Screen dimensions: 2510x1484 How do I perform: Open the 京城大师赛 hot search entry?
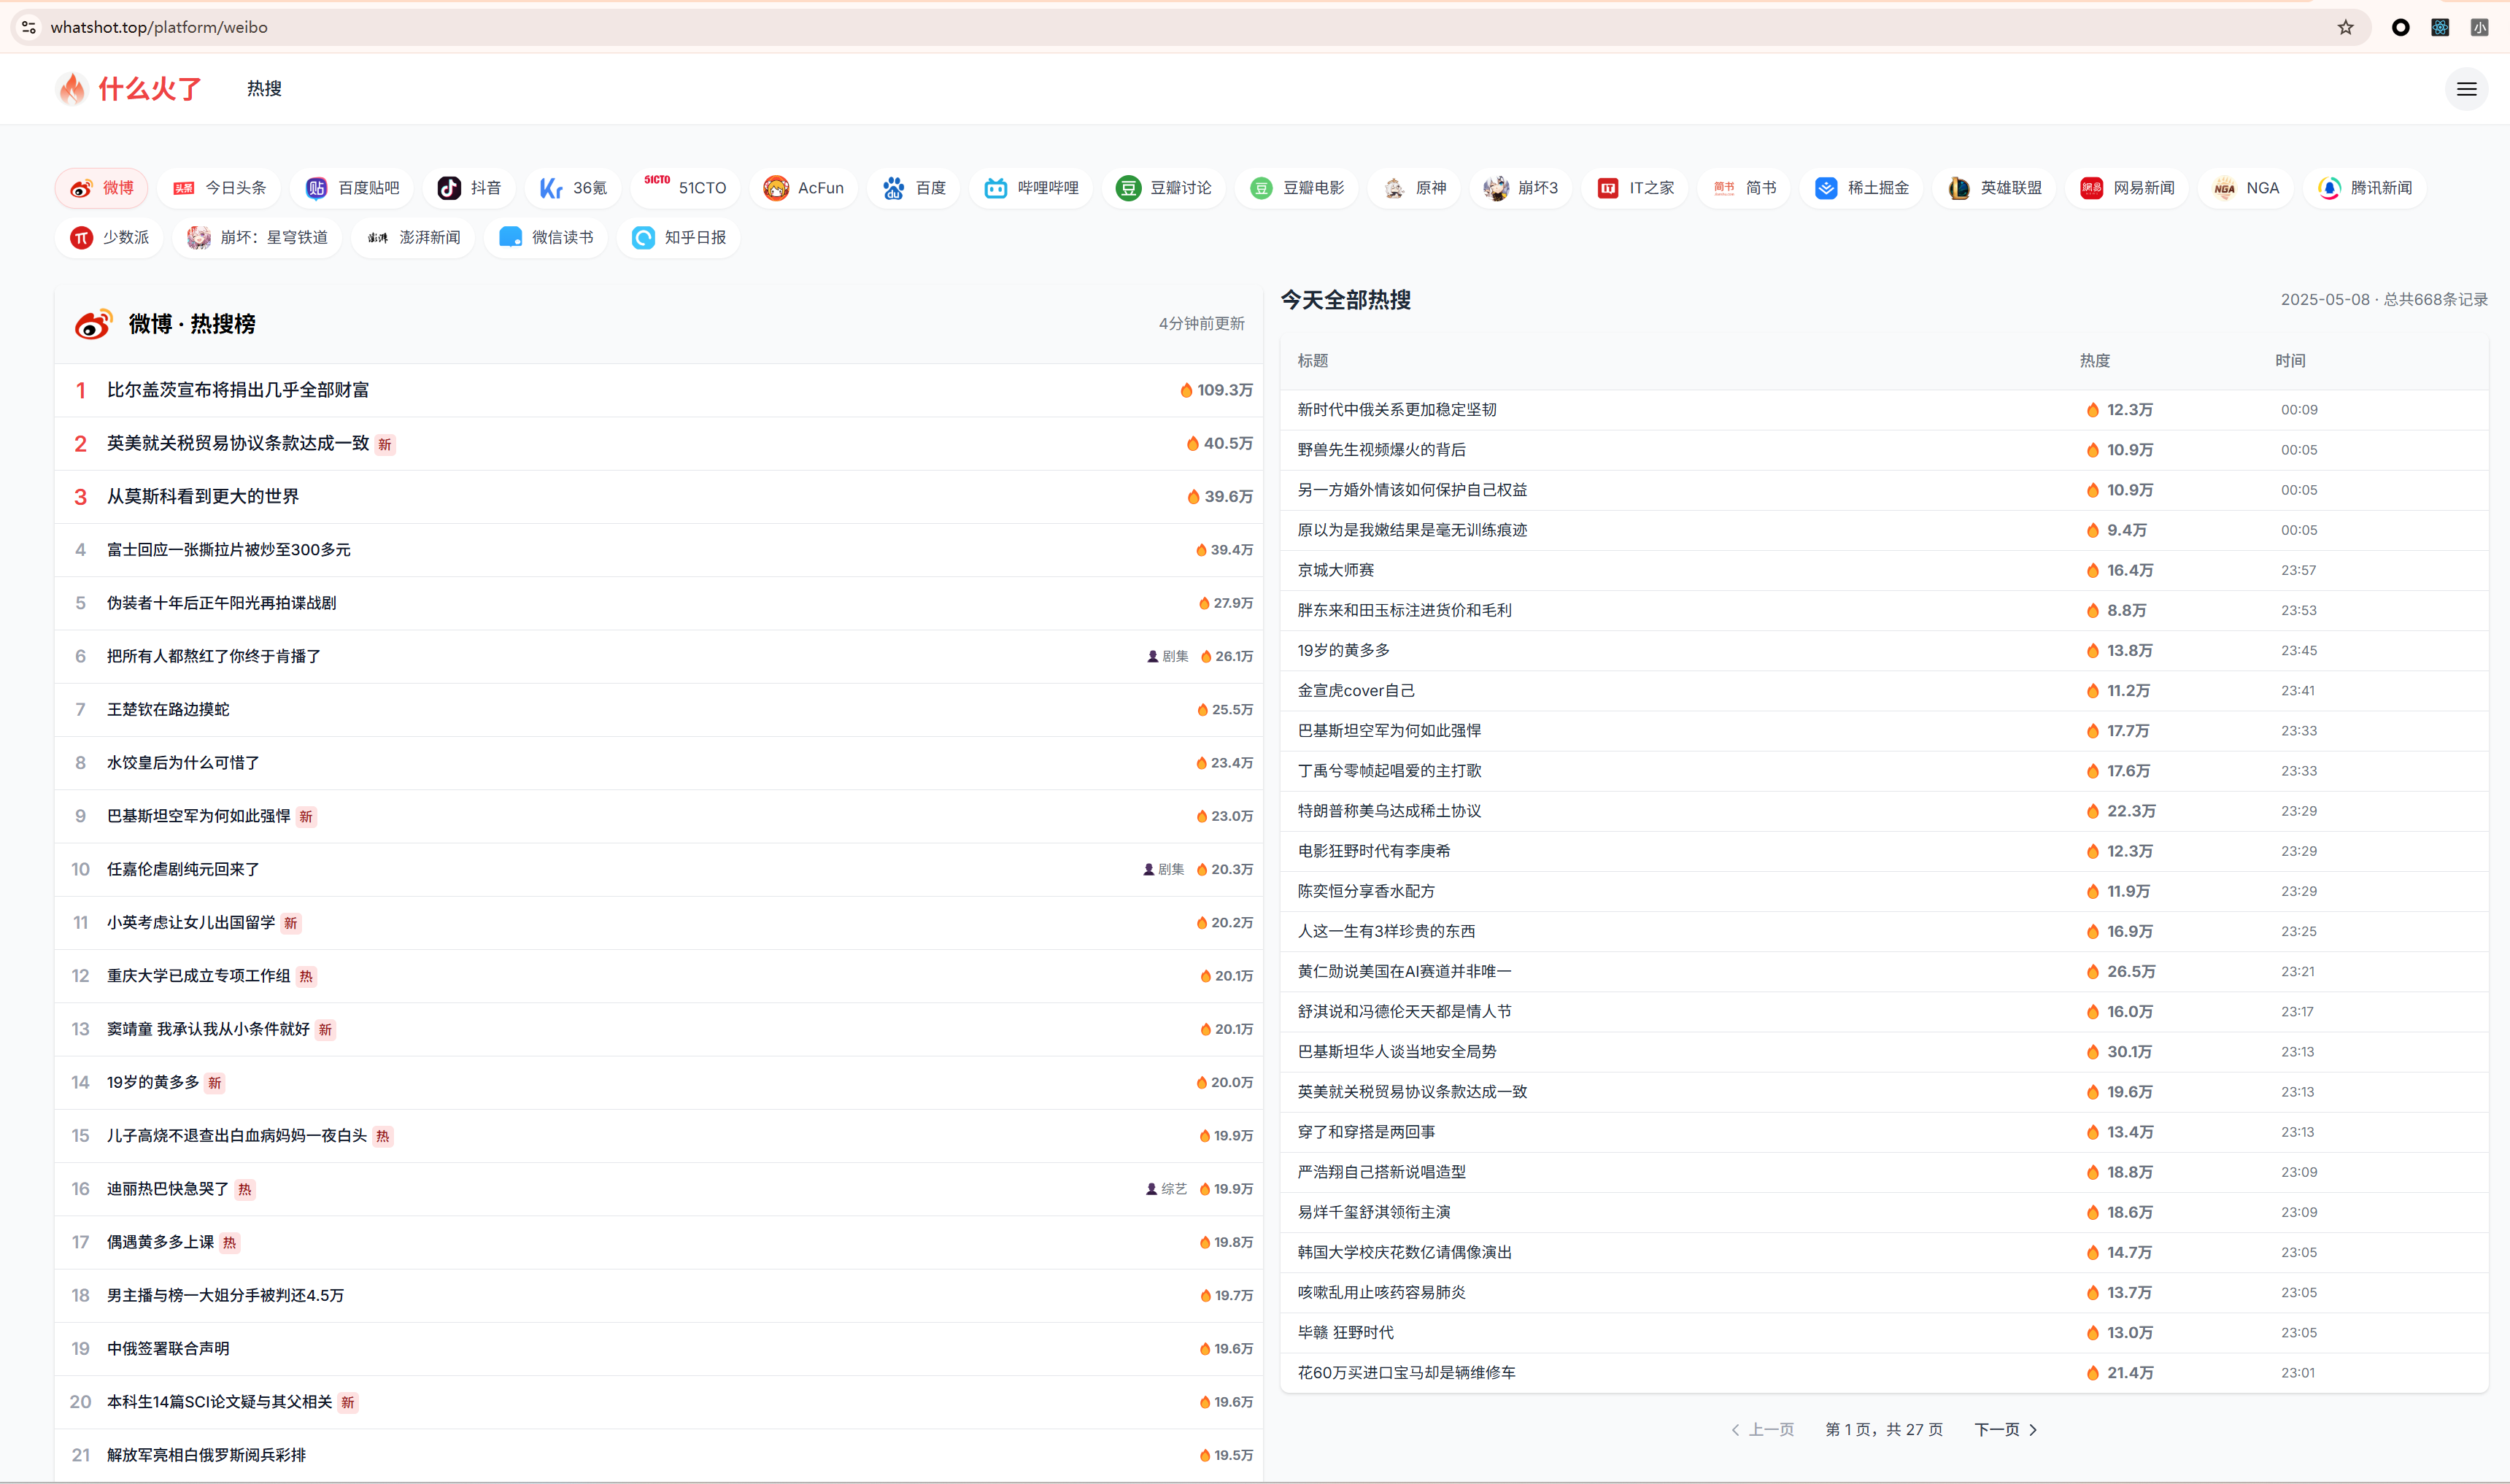1335,570
